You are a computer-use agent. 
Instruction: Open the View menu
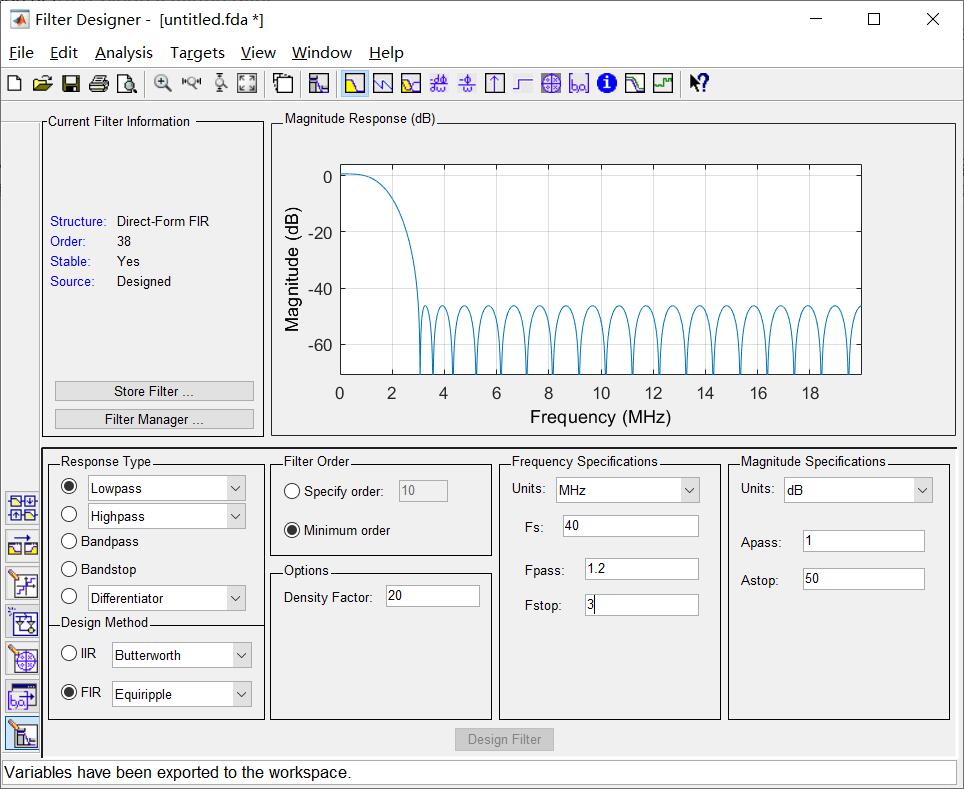(258, 53)
